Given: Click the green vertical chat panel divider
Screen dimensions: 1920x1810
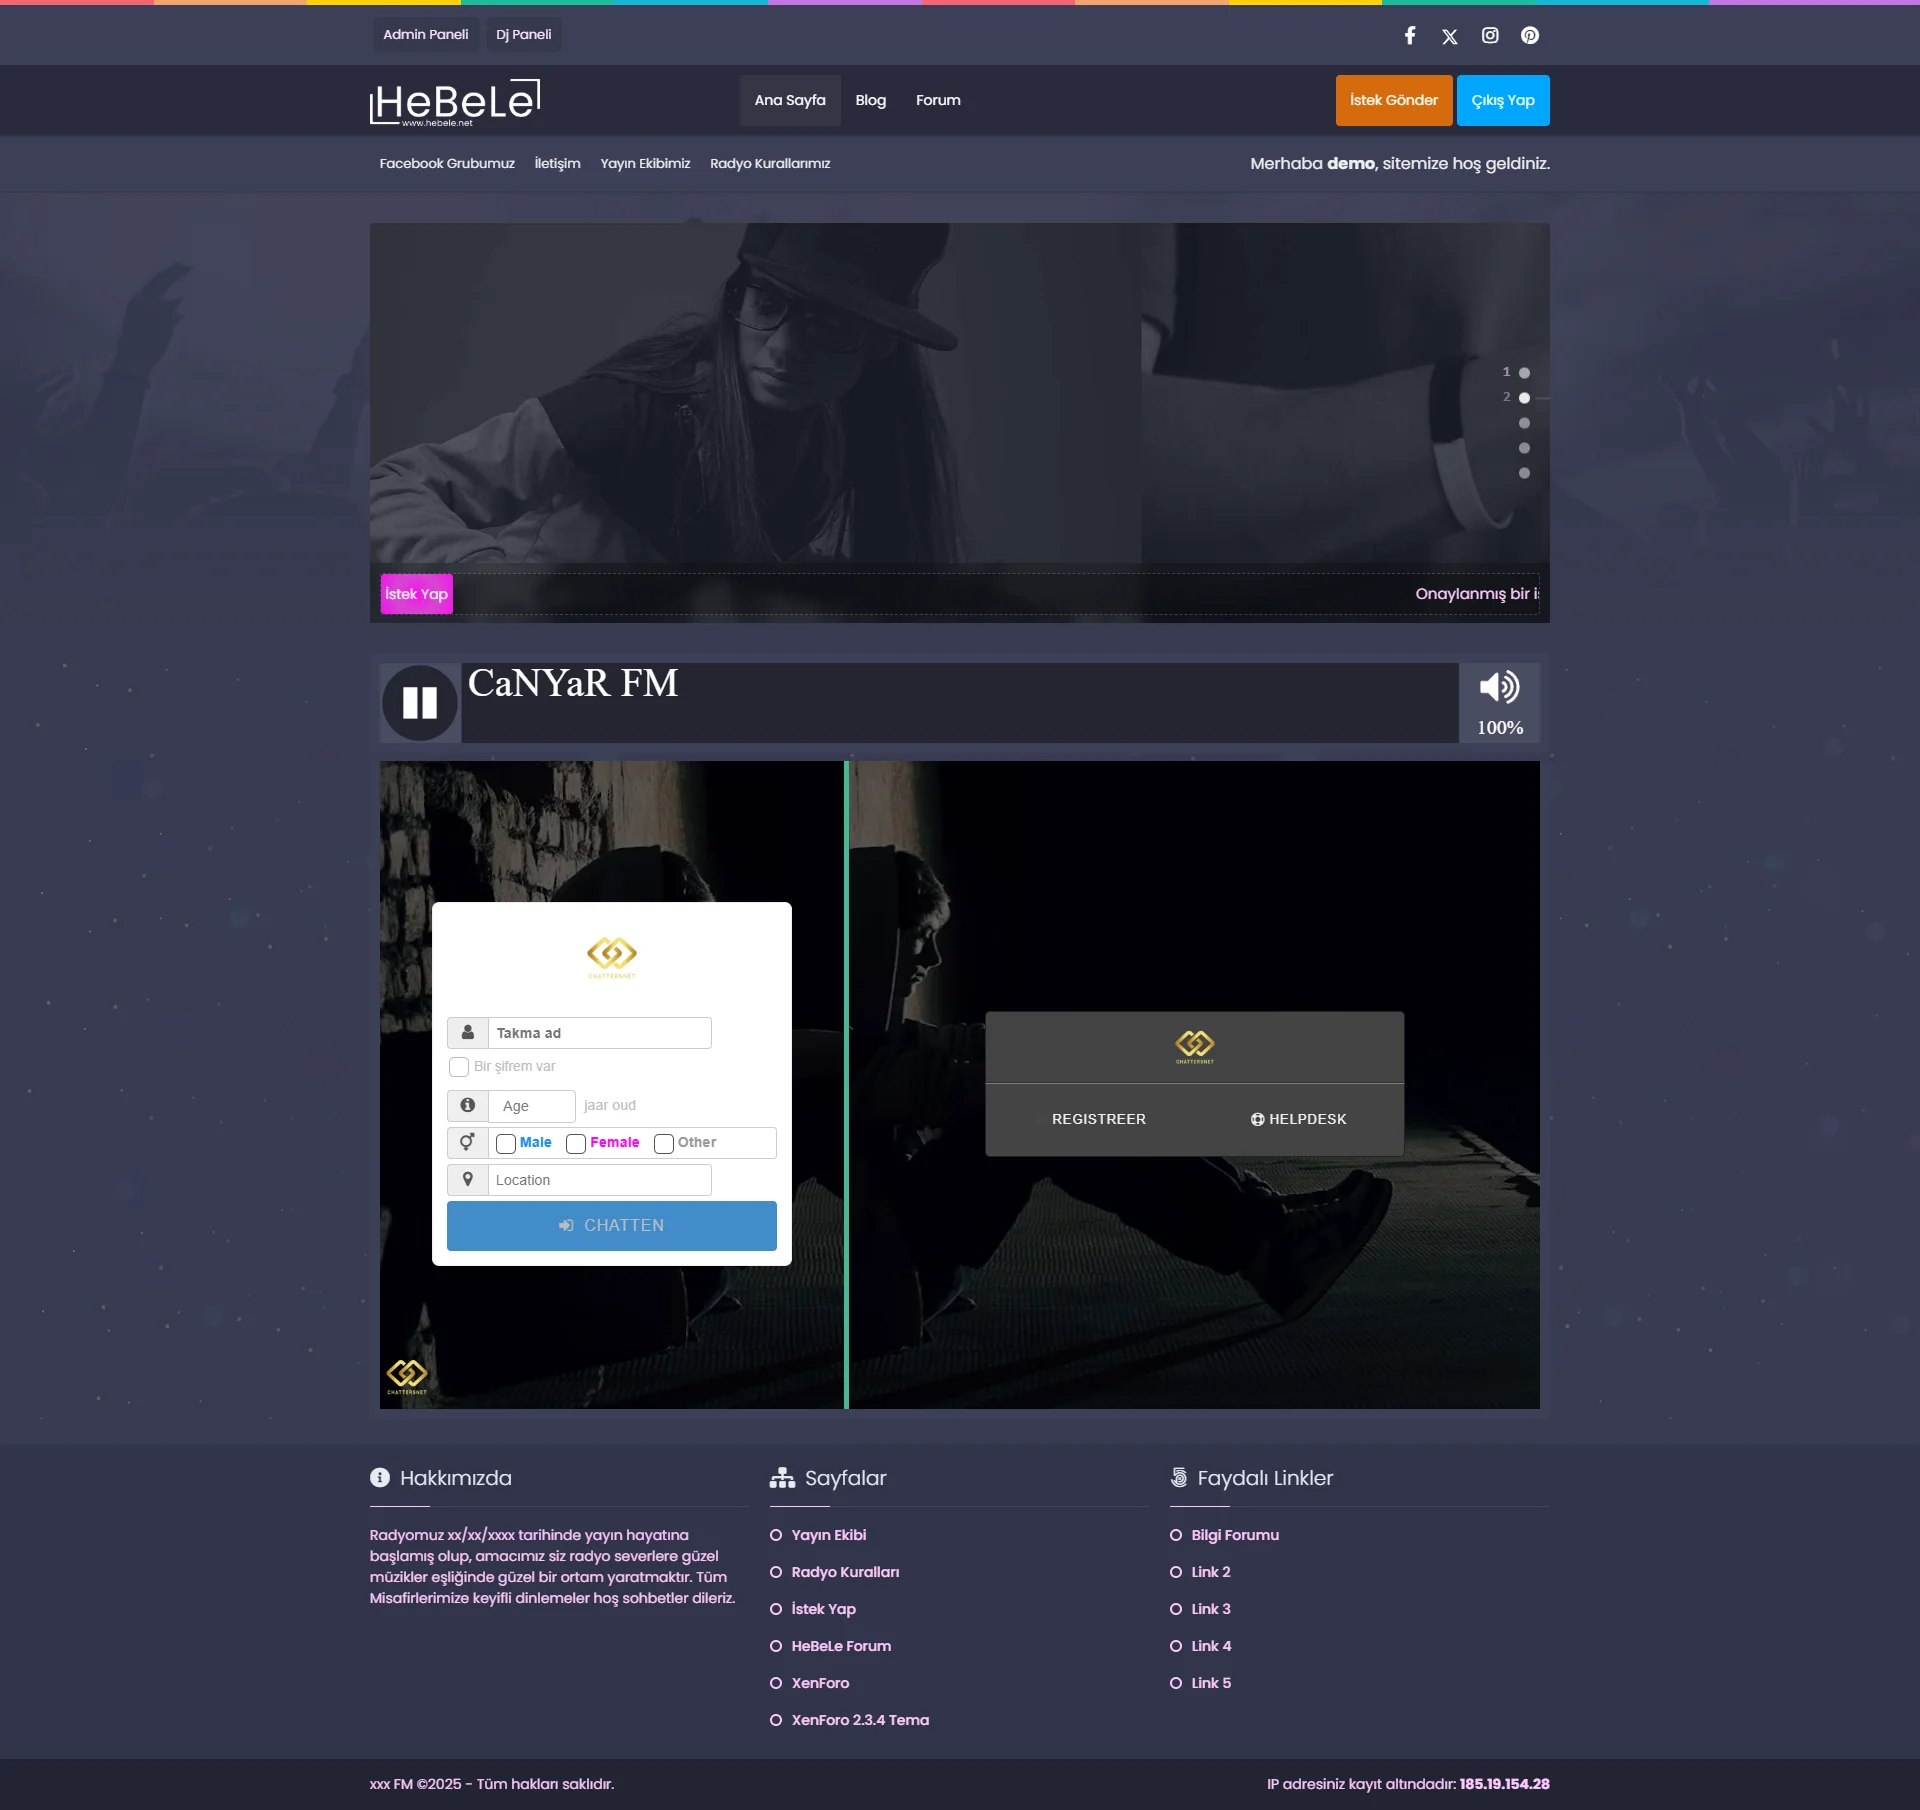Looking at the screenshot, I should [846, 1085].
